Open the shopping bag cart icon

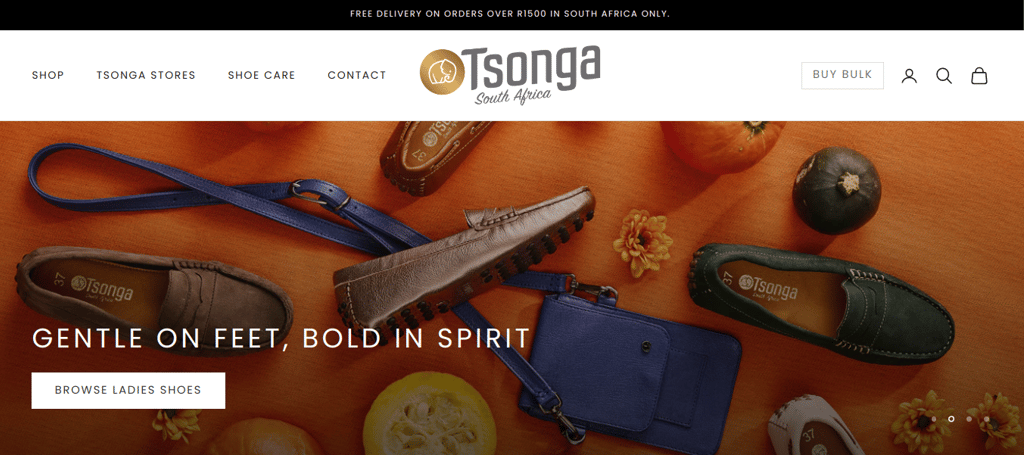coord(979,76)
